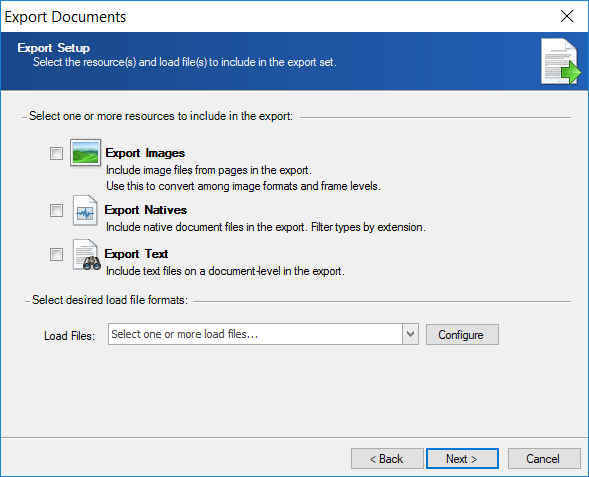Image resolution: width=589 pixels, height=477 pixels.
Task: Click the Export Setup banner title
Action: tap(54, 48)
